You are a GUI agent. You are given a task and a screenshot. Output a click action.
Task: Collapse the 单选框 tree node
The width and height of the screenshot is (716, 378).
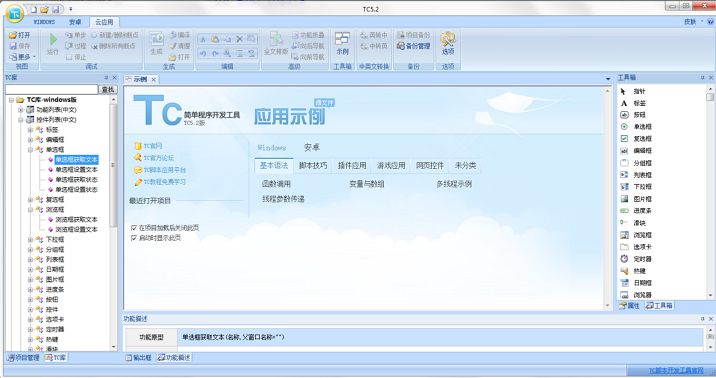30,150
